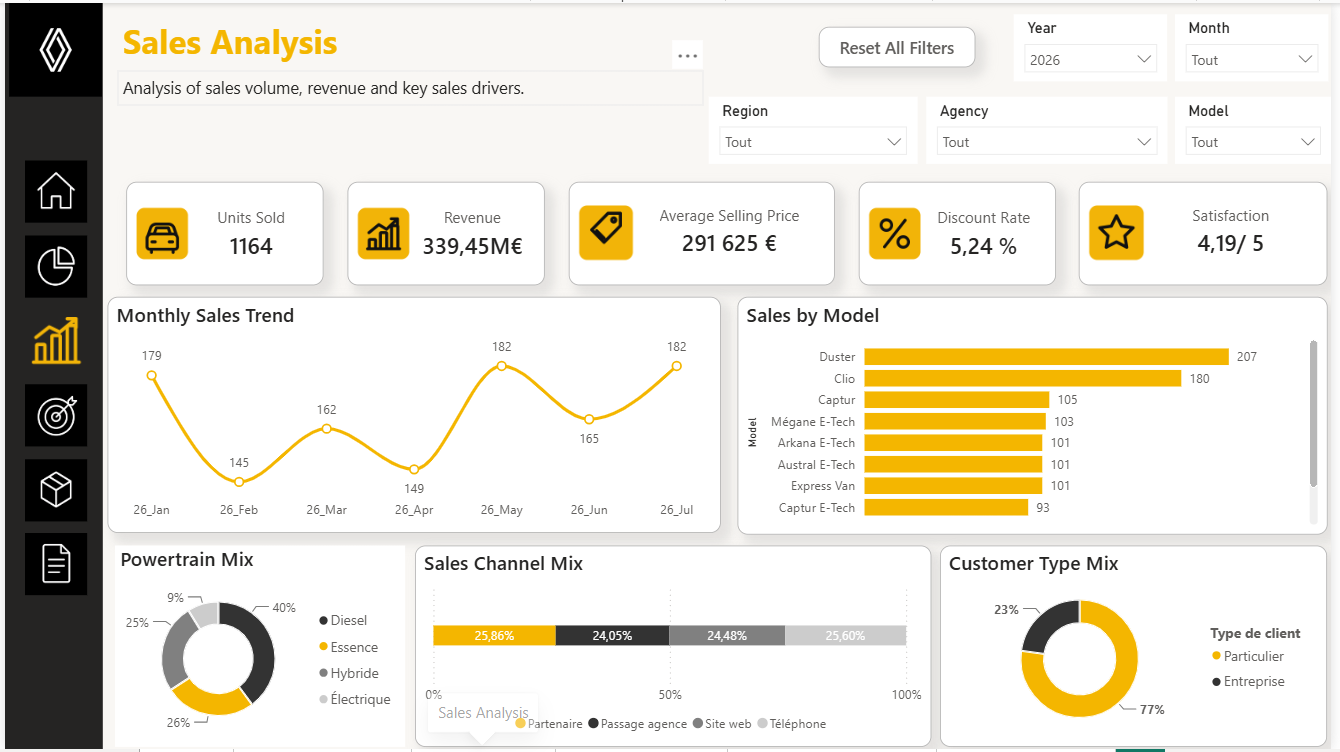Image resolution: width=1340 pixels, height=752 pixels.
Task: Click the 26_Jan data point on the trend line
Action: click(x=152, y=376)
